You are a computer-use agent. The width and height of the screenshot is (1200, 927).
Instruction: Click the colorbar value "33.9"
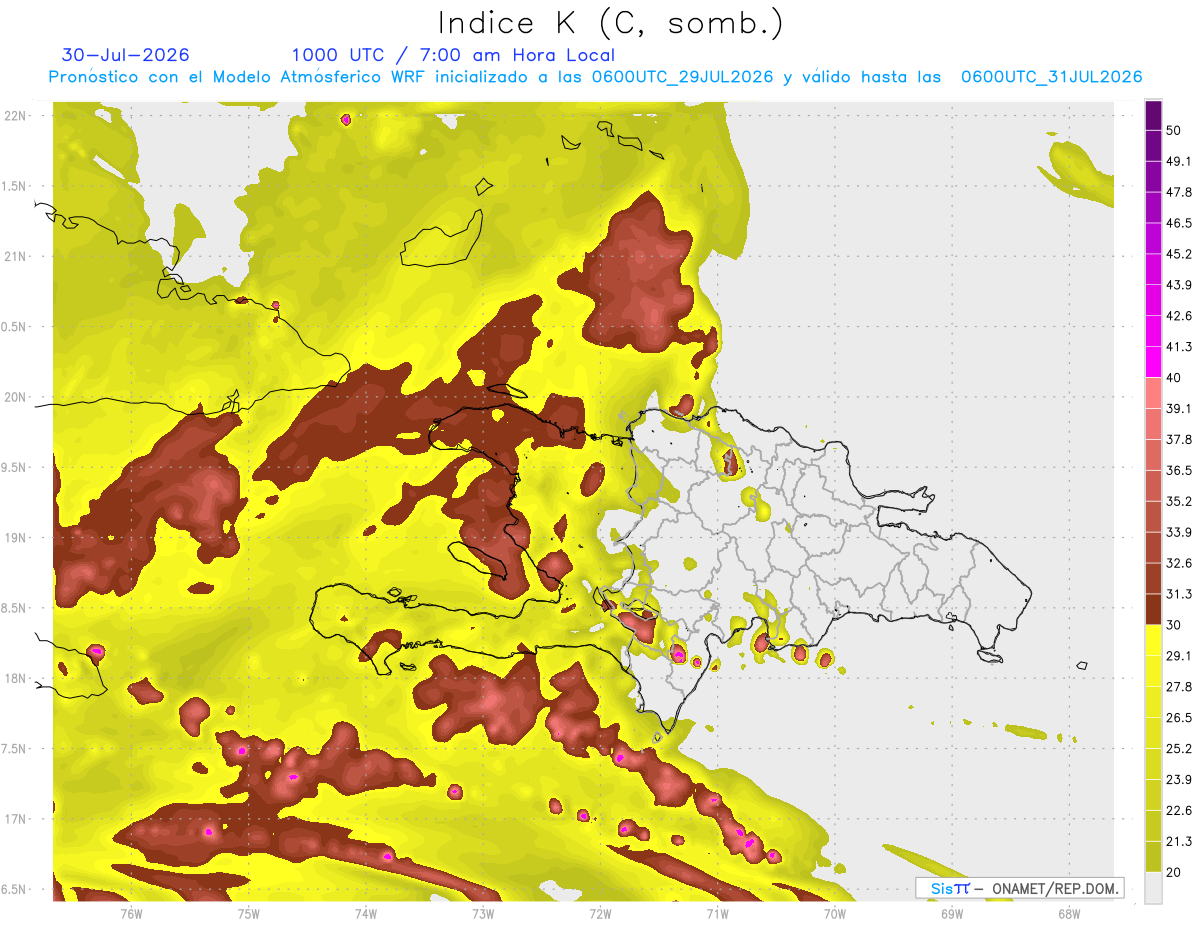click(x=1179, y=532)
